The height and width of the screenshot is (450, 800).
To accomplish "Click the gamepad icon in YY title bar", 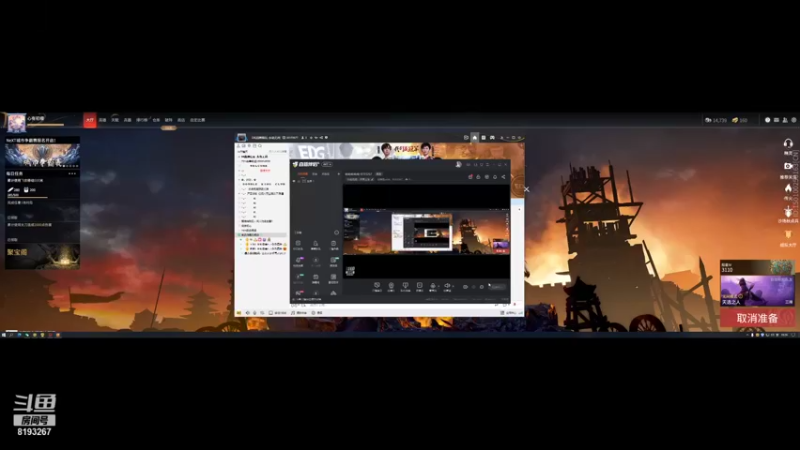I will point(492,138).
